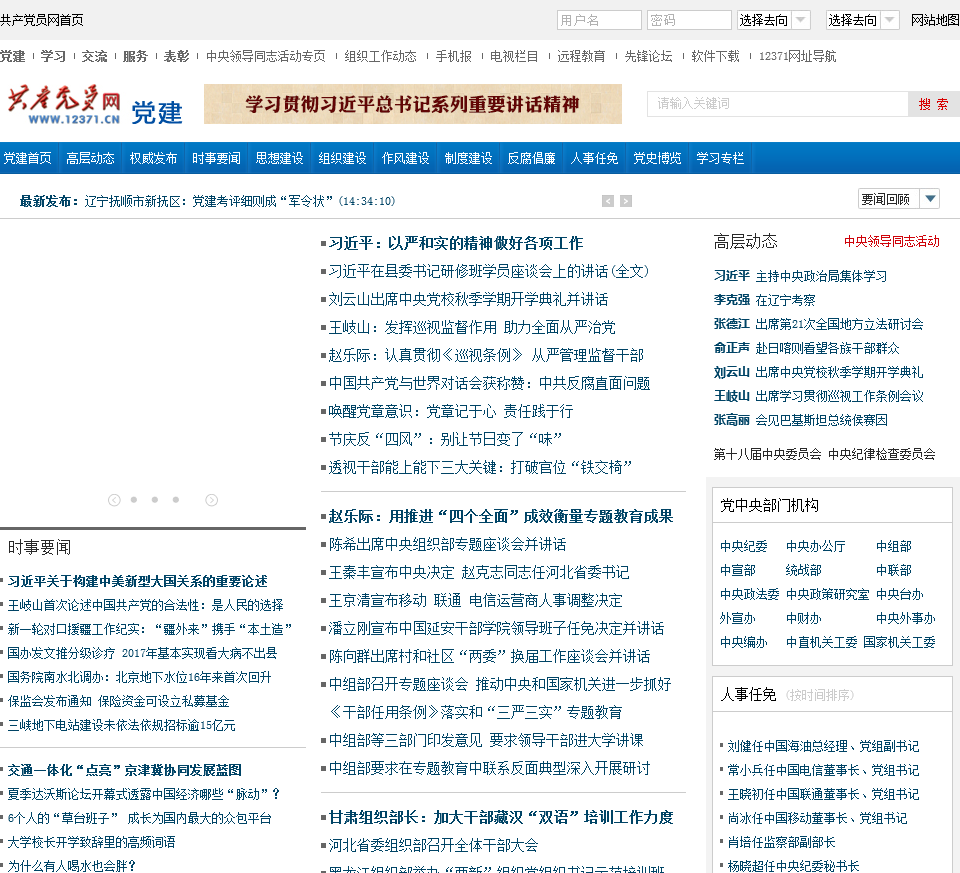Screen dimensions: 960x873
Task: Open the 电视栏目 menu link
Action: click(514, 56)
